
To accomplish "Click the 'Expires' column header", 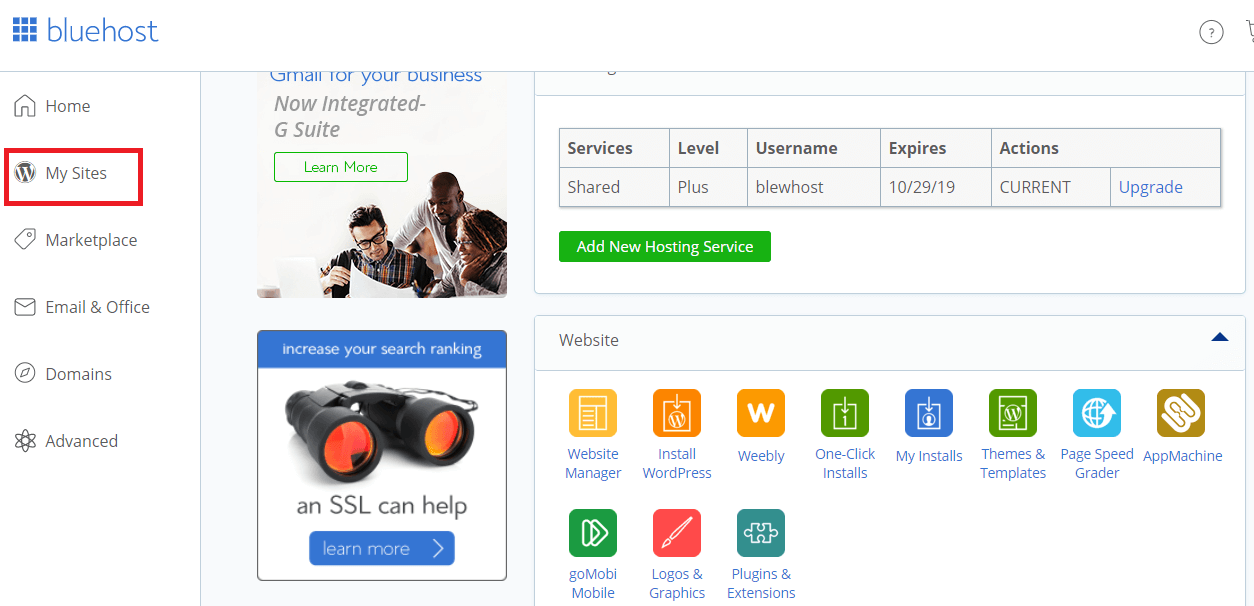I will tap(936, 148).
